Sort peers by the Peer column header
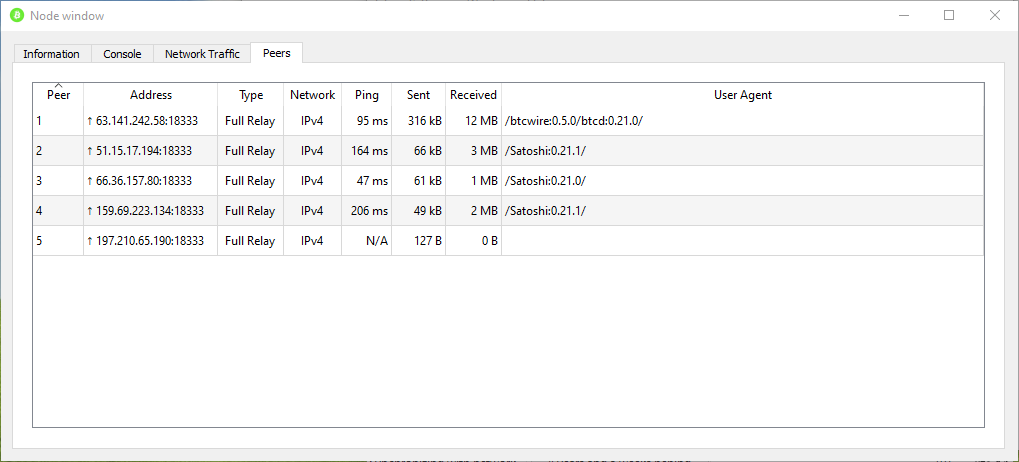 pos(58,95)
